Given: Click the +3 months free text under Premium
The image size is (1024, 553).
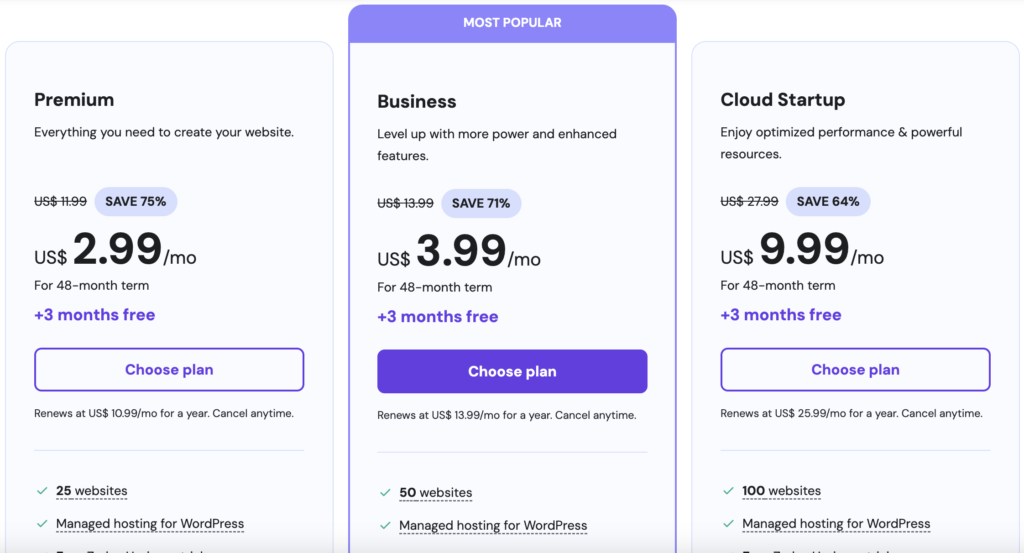Looking at the screenshot, I should coord(95,315).
